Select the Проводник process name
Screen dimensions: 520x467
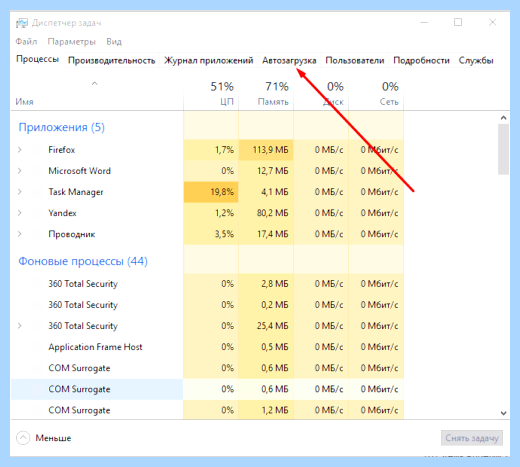coord(72,234)
